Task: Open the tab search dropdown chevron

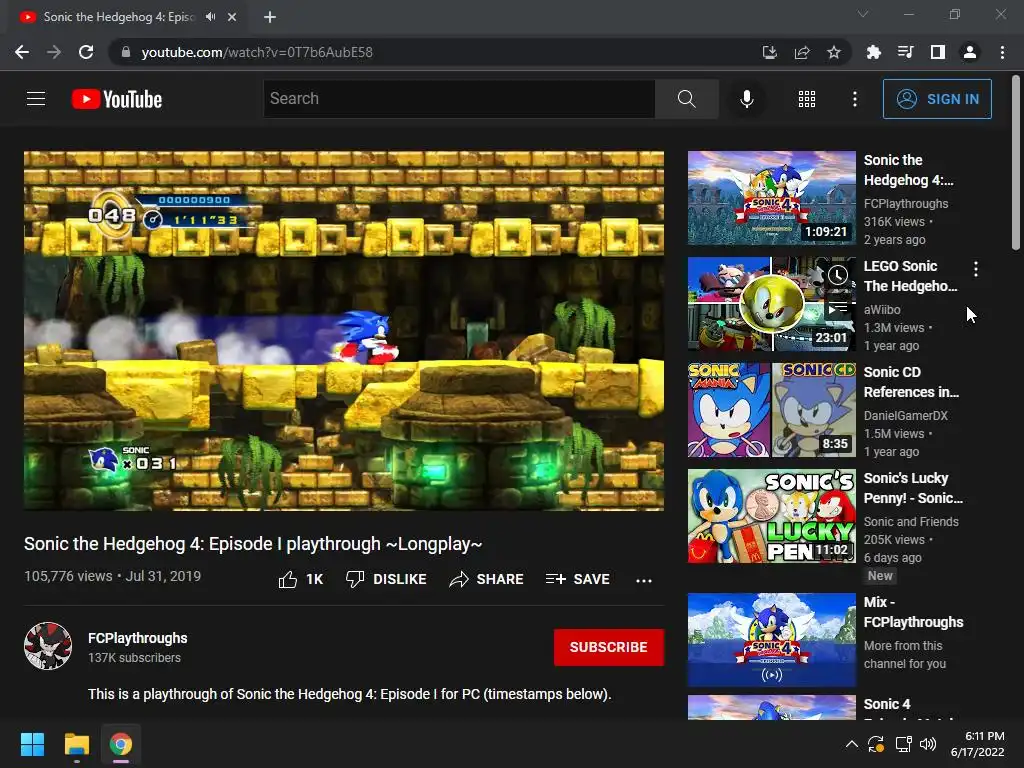Action: 863,14
